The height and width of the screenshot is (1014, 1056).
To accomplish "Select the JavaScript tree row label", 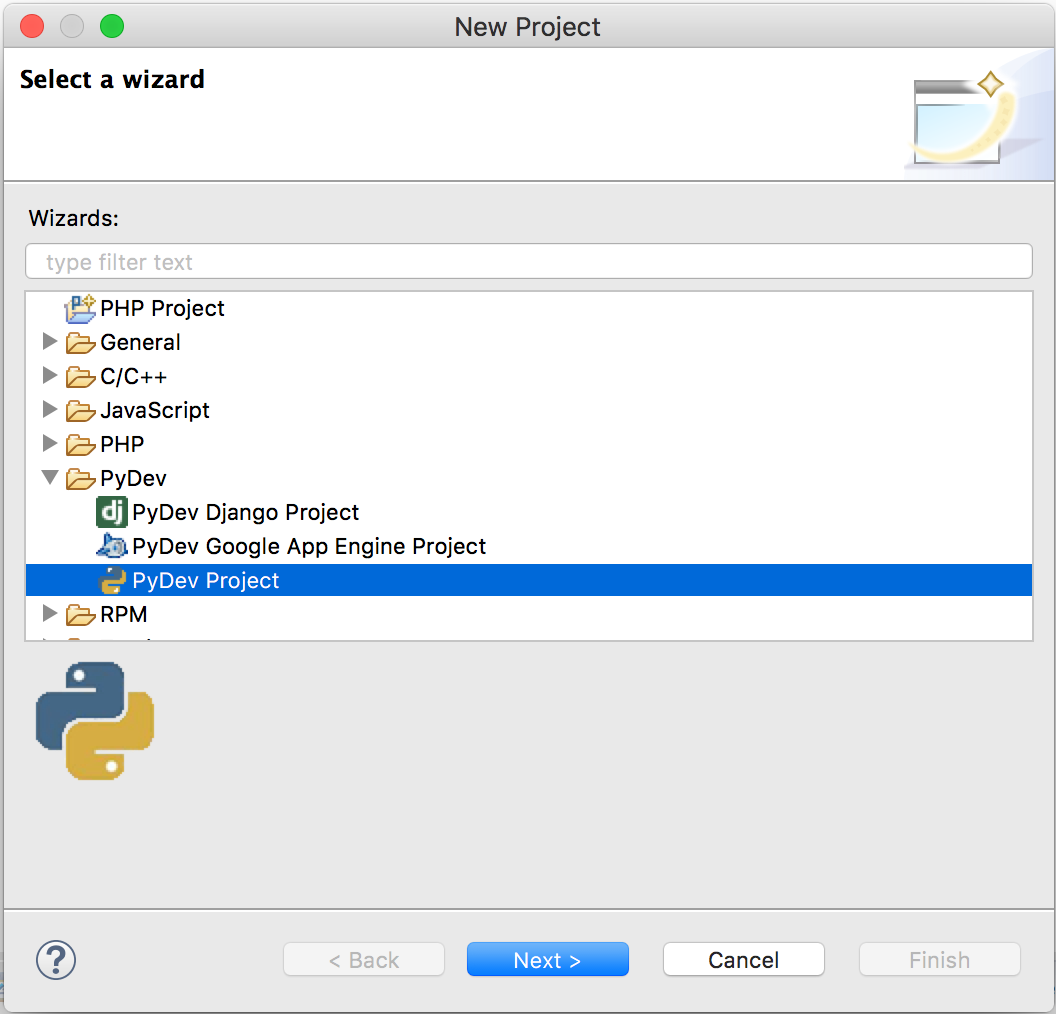I will (155, 411).
